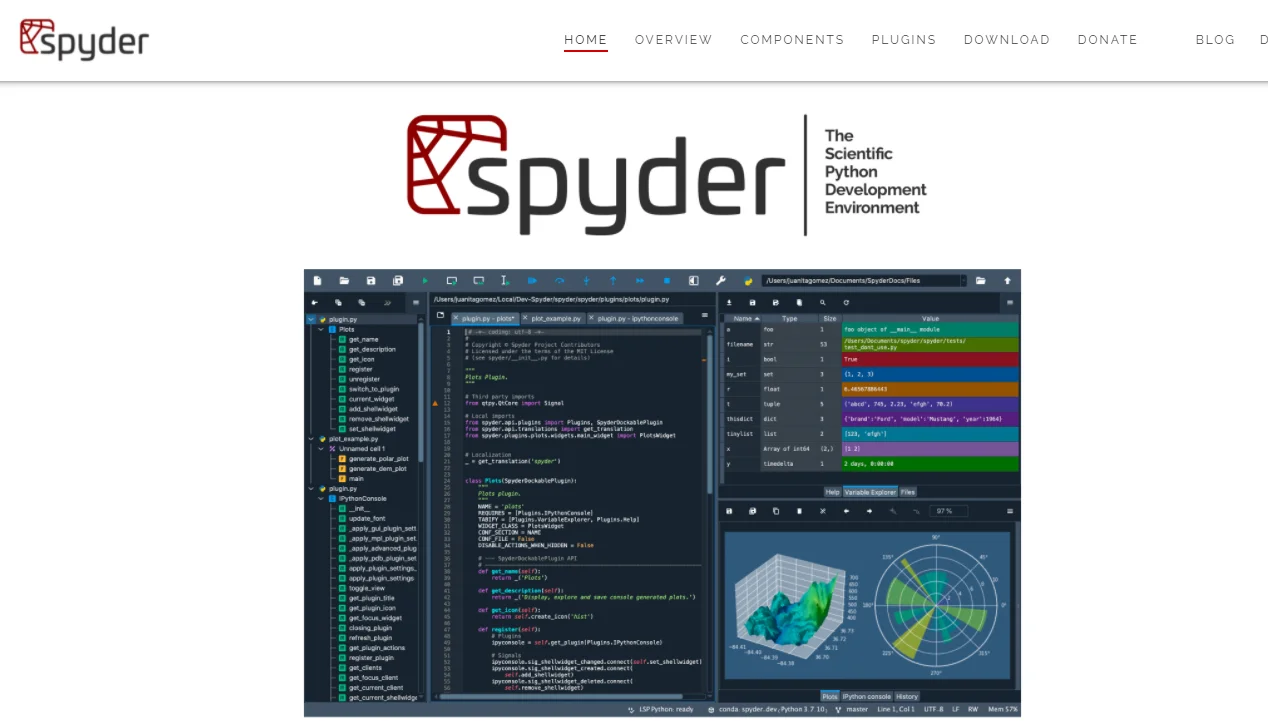1268x721 pixels.
Task: Click the Run selection or current line icon
Action: pos(506,281)
